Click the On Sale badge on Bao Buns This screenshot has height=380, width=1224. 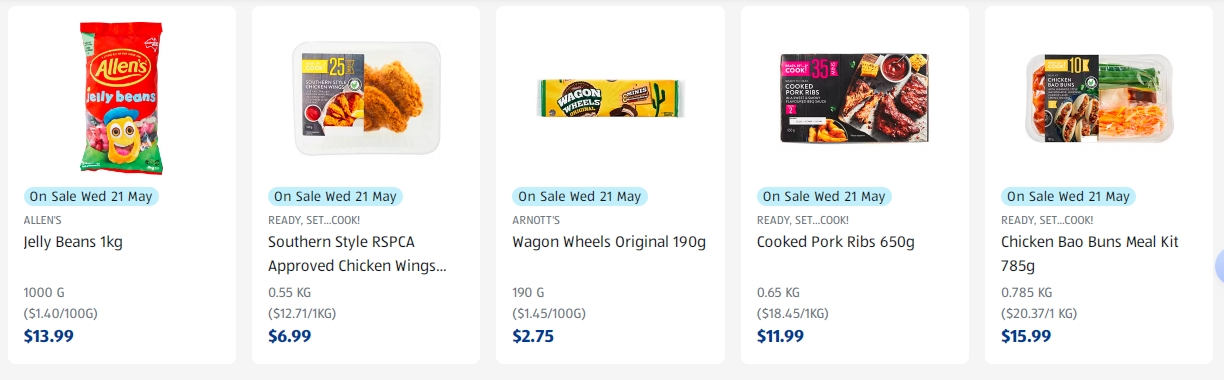point(1069,196)
